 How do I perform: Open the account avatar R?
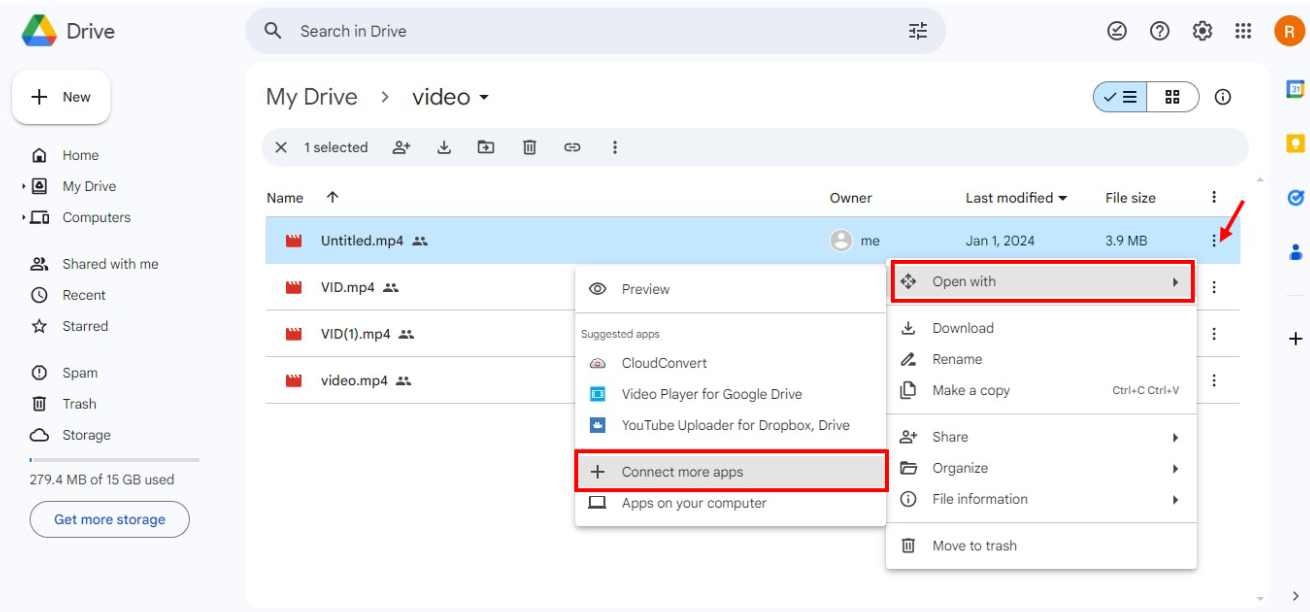(1289, 31)
